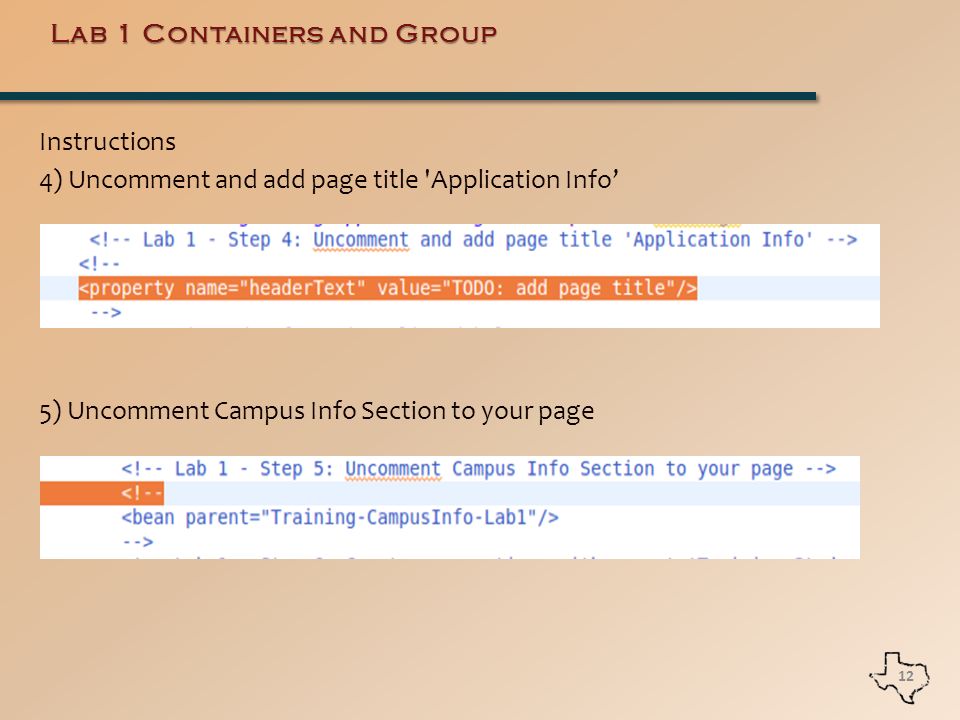Click the slide number 12
Screen dimensions: 960x720
(906, 676)
